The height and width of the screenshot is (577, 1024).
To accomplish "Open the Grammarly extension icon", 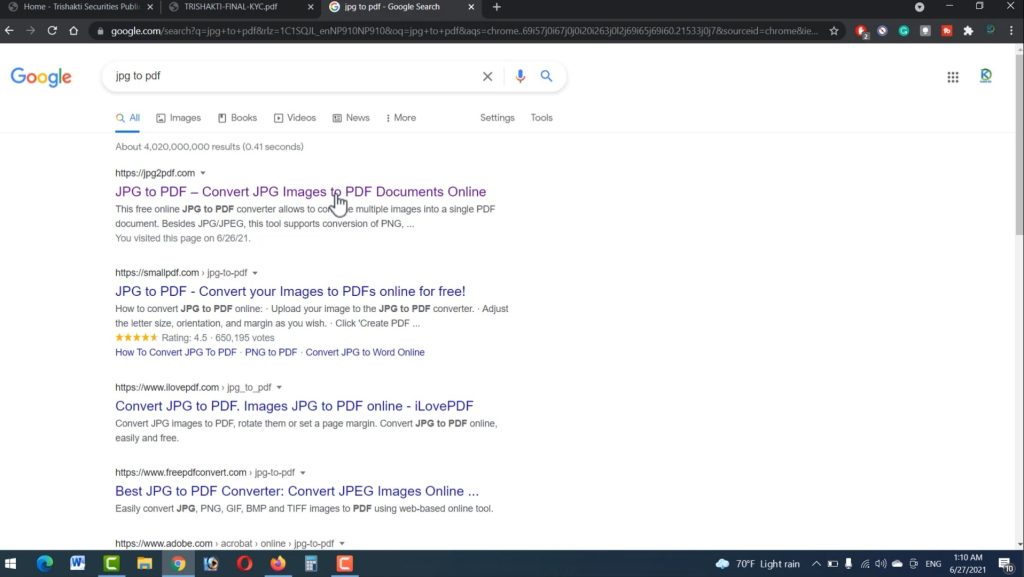I will click(904, 31).
